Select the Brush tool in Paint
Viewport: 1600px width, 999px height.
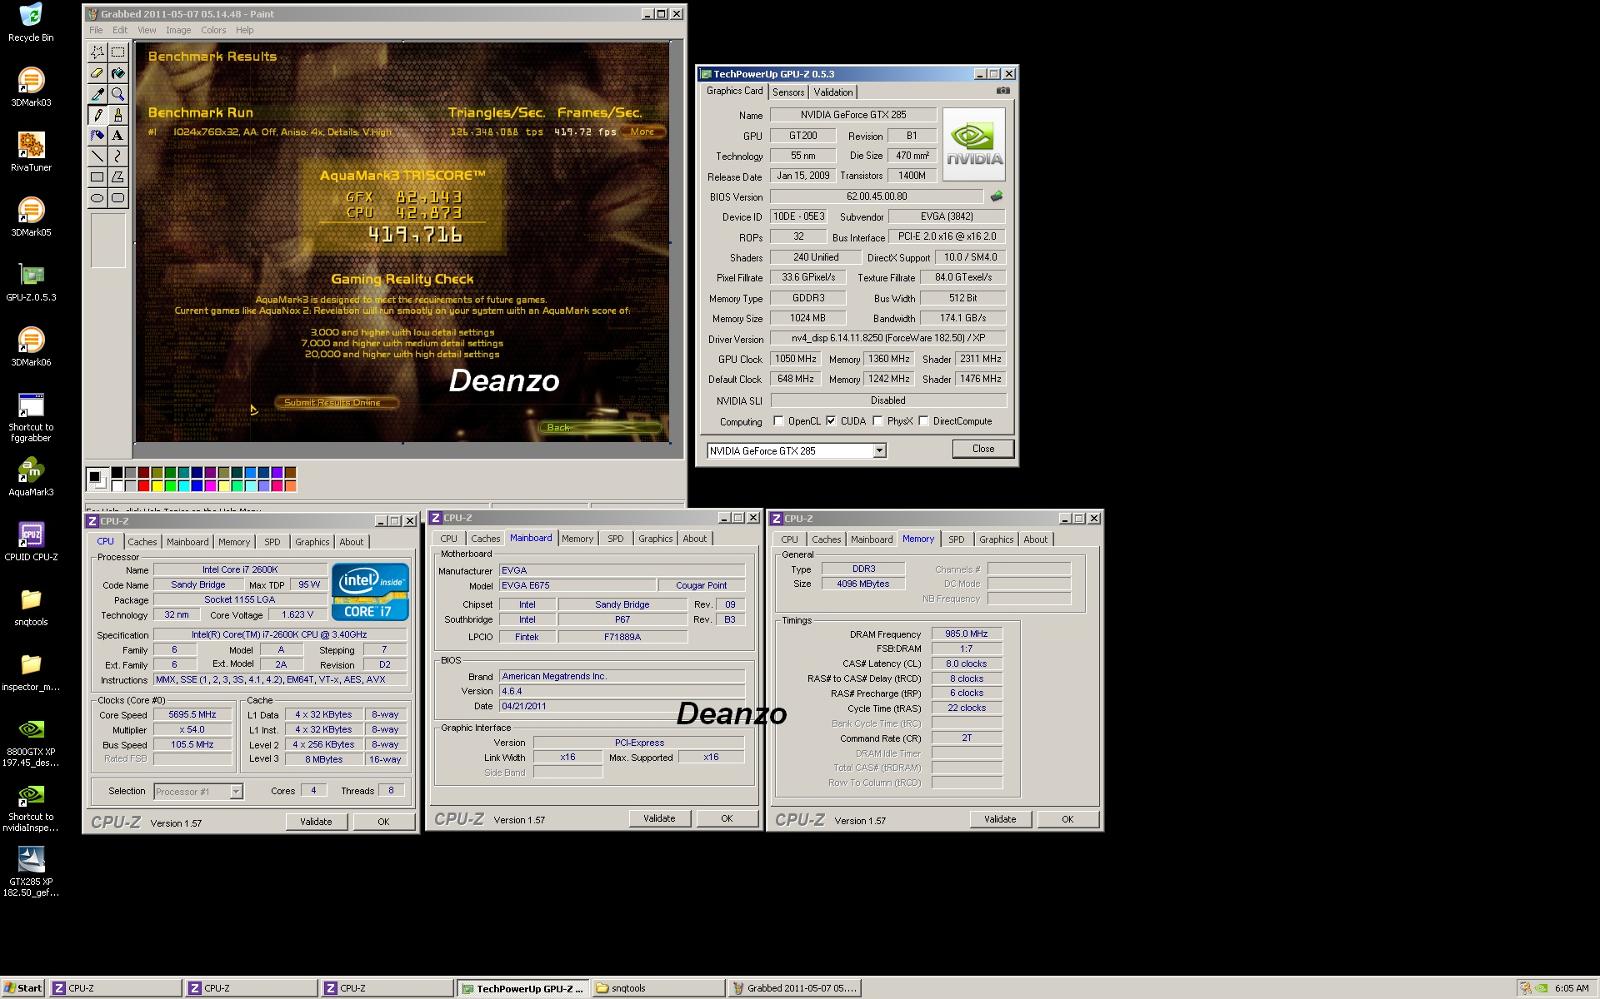click(118, 115)
